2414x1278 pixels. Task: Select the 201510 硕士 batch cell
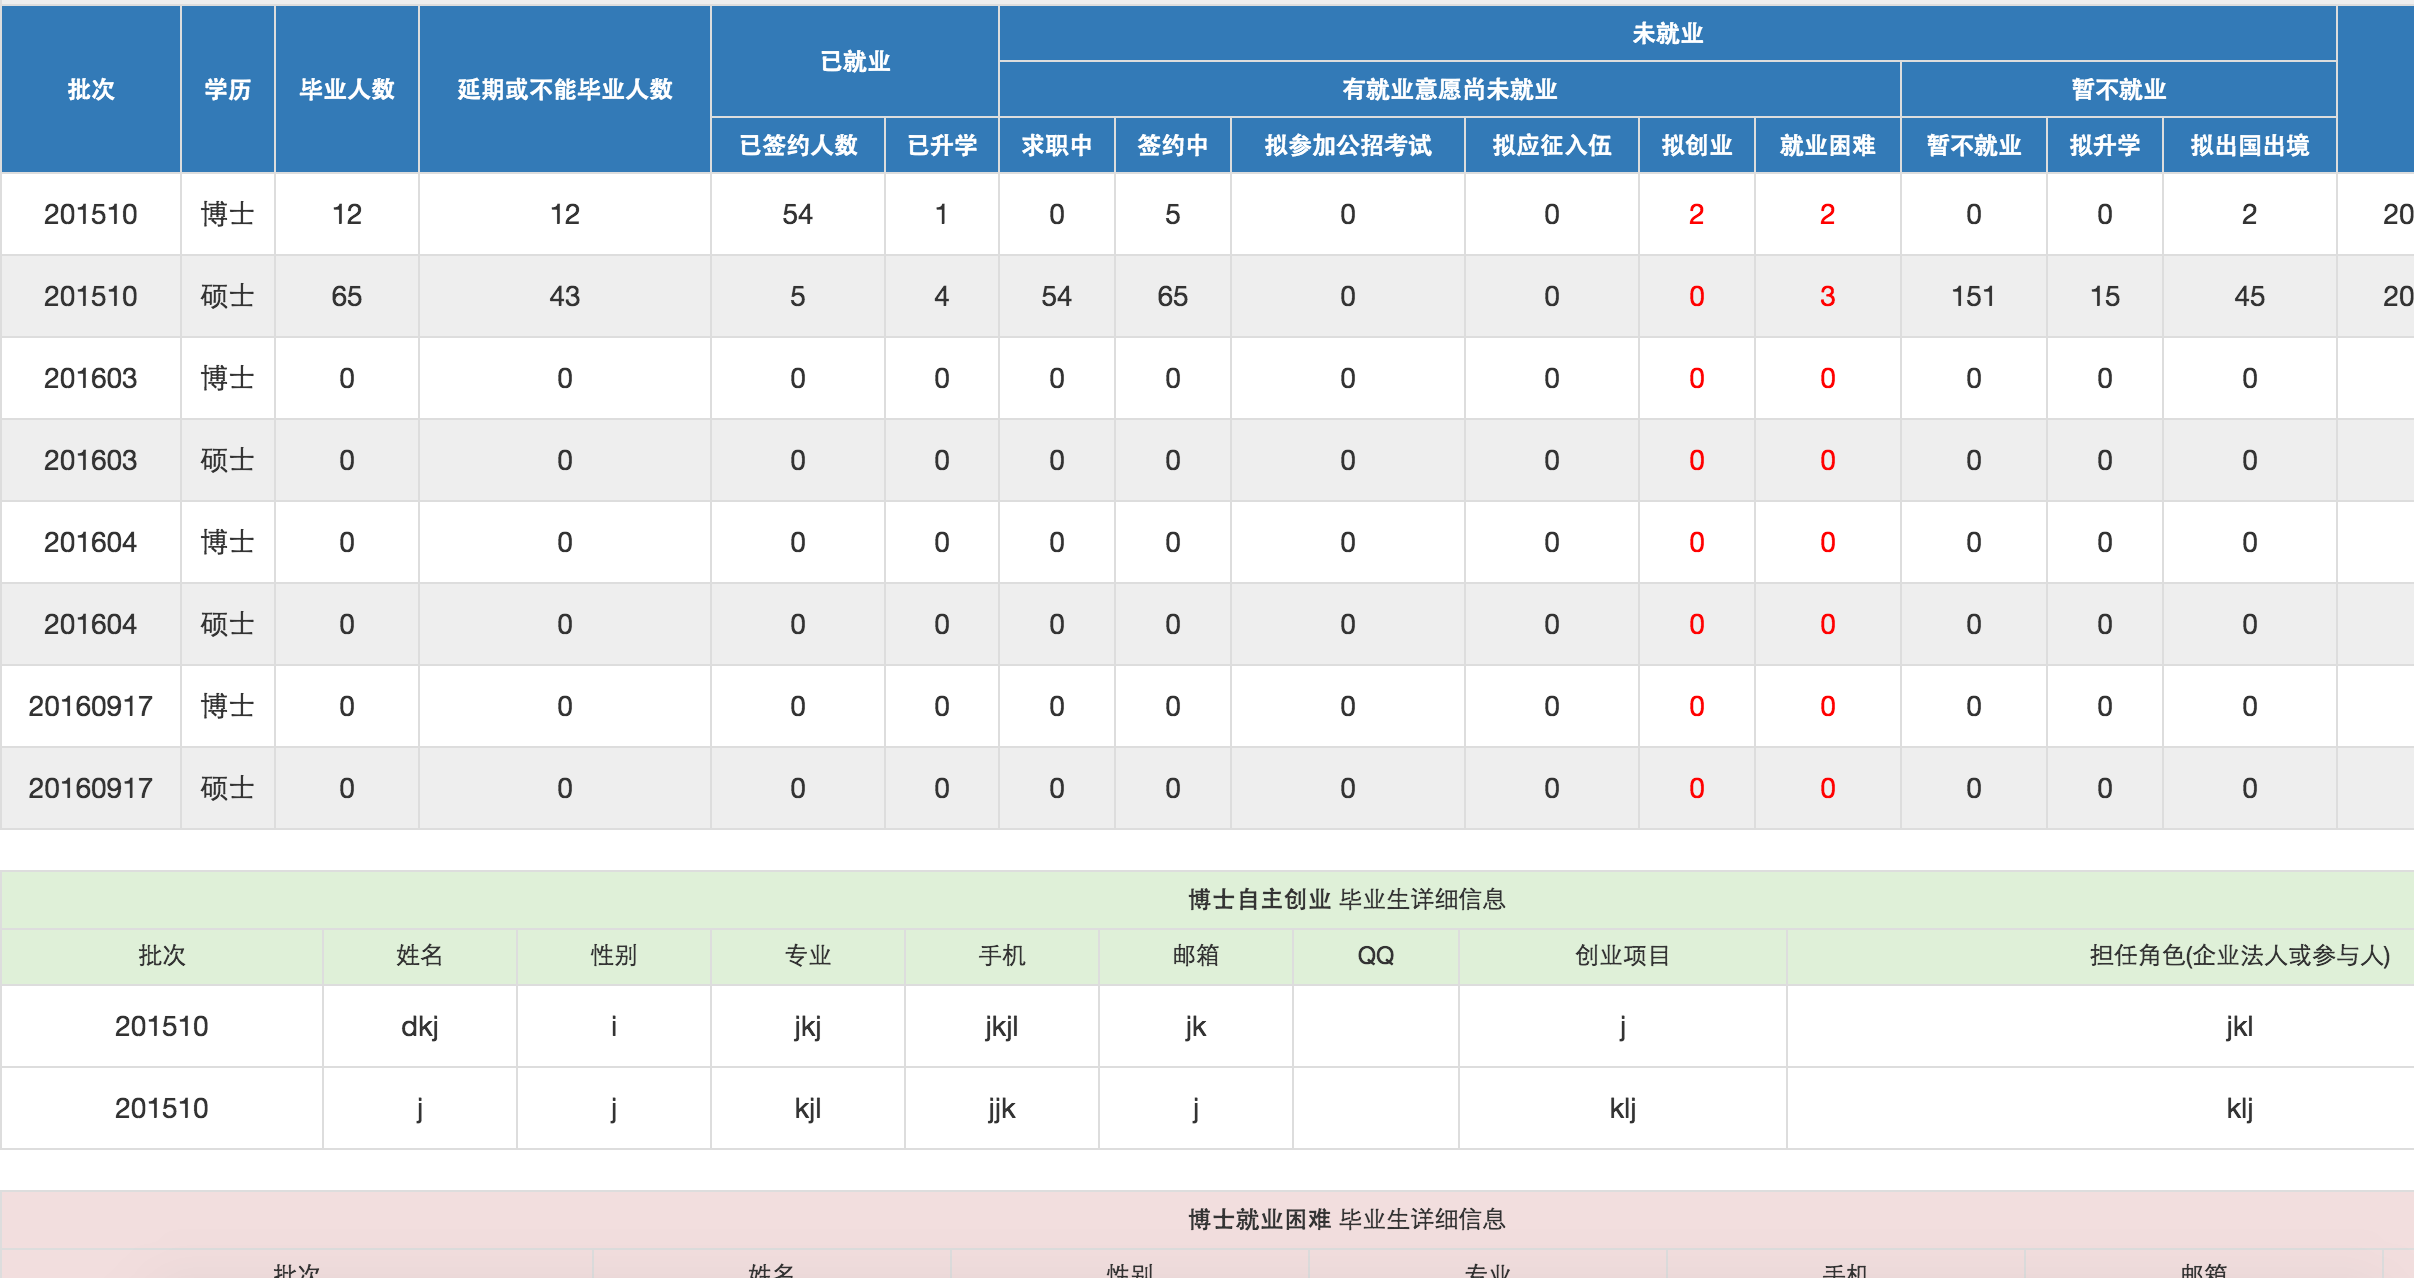pyautogui.click(x=91, y=296)
